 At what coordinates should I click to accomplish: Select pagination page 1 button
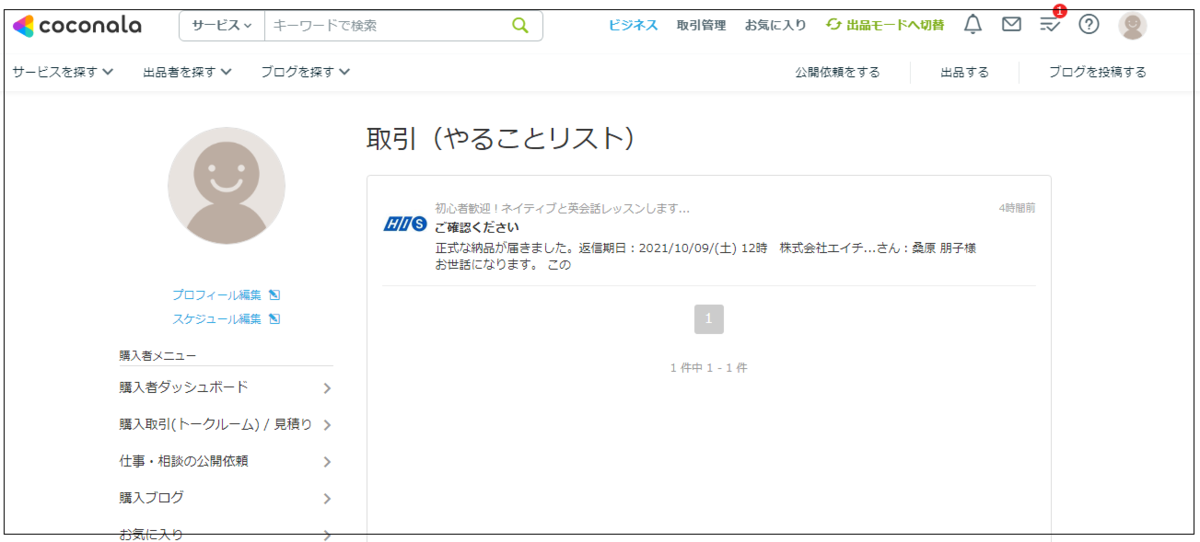click(x=709, y=319)
